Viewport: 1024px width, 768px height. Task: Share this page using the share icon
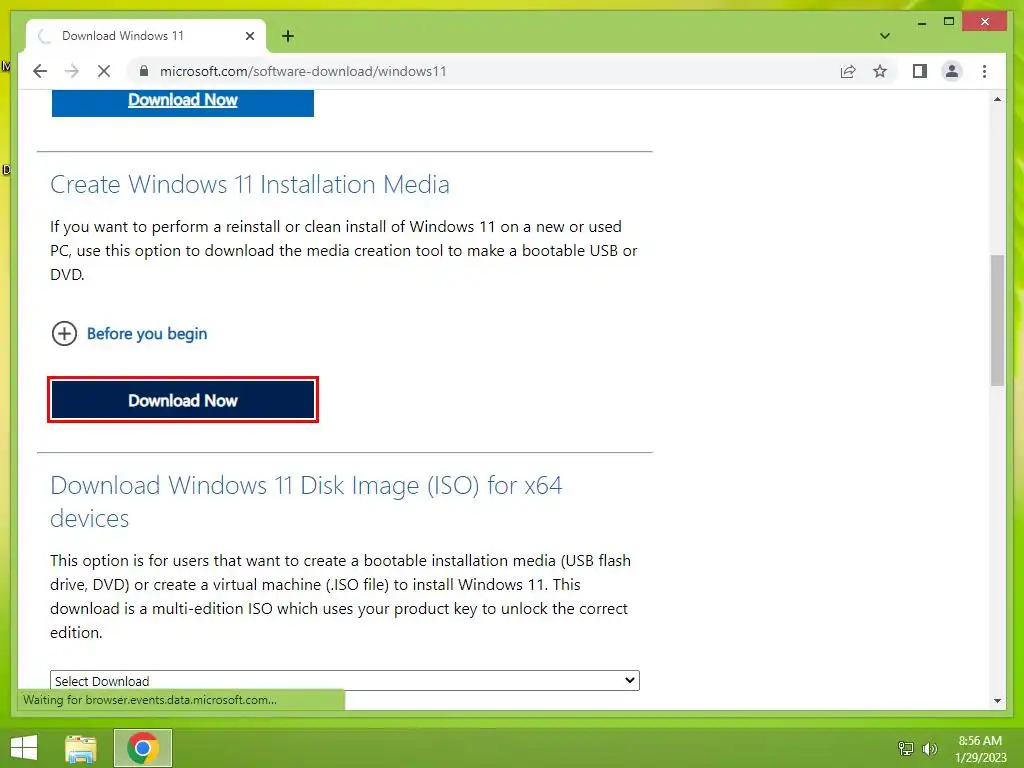click(848, 71)
